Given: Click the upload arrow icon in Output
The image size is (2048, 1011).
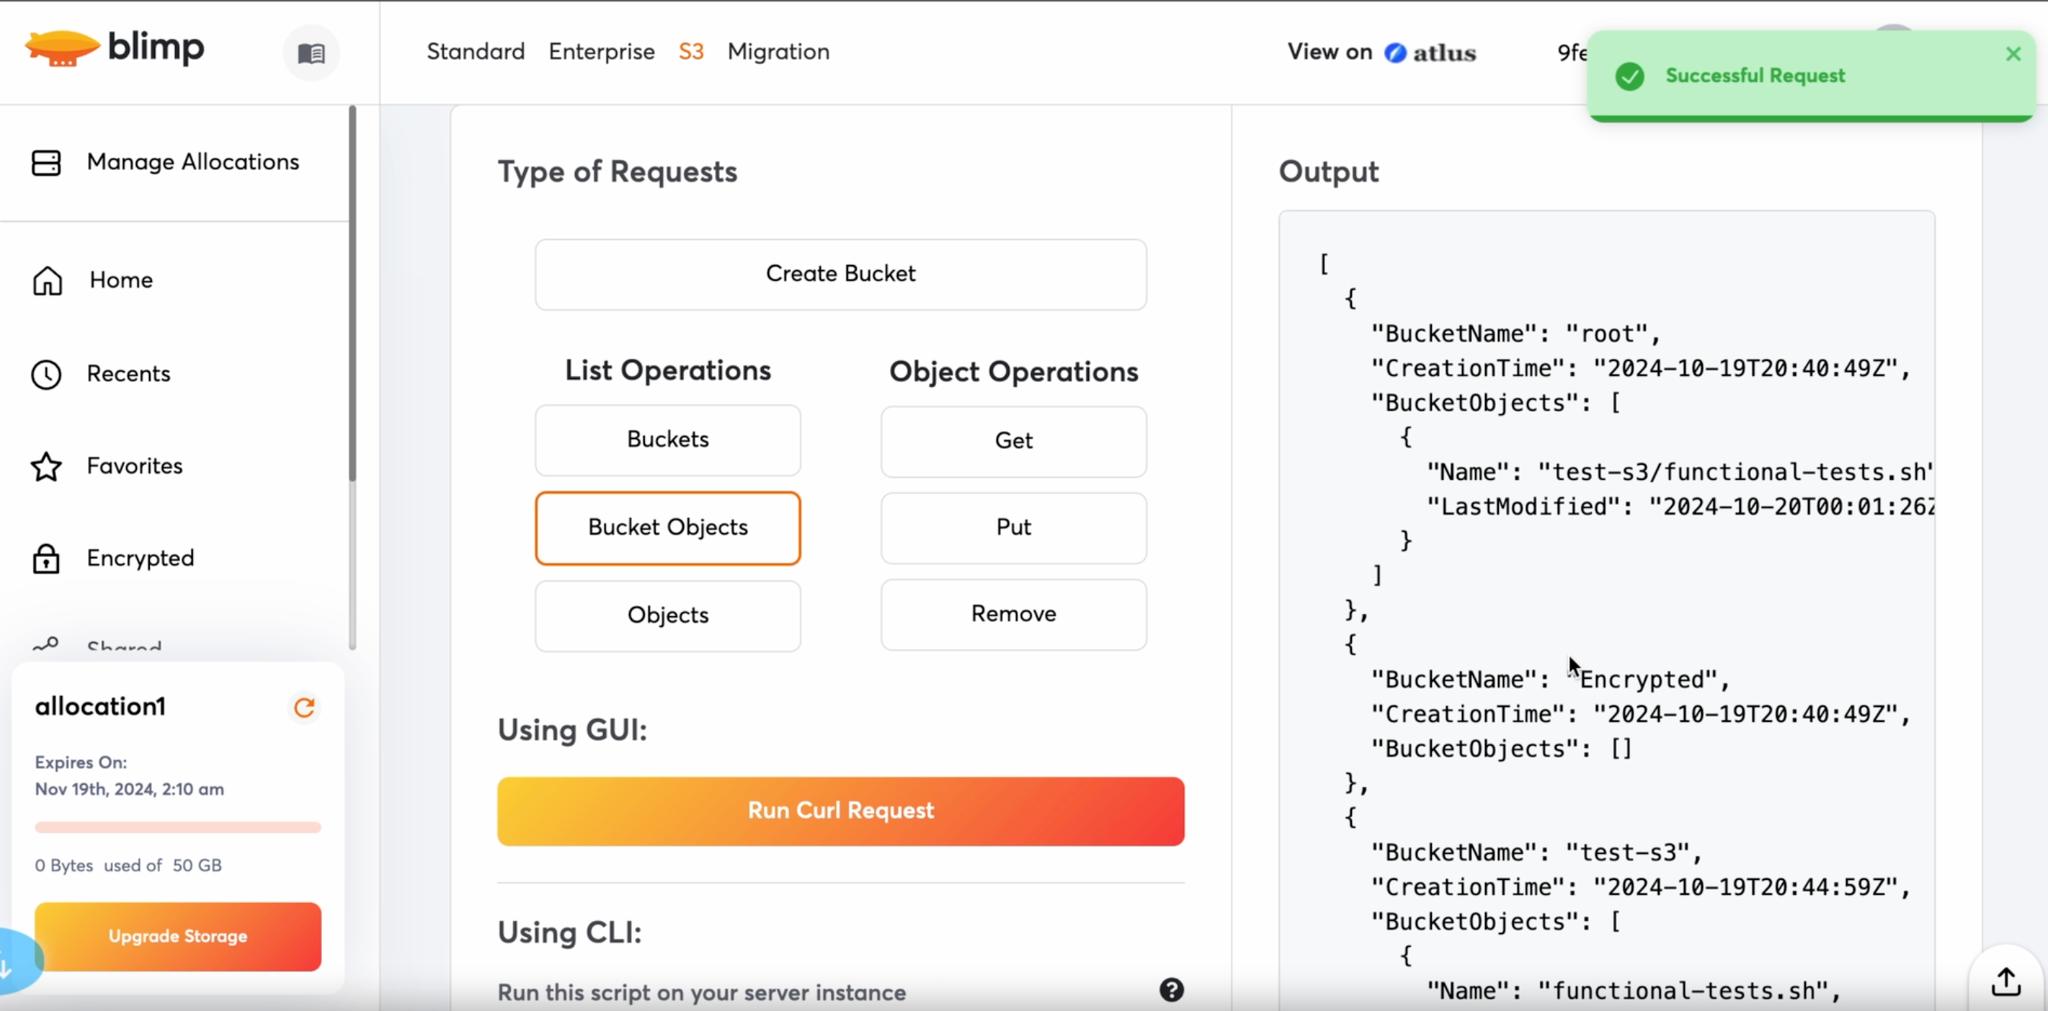Looking at the screenshot, I should coord(2005,982).
